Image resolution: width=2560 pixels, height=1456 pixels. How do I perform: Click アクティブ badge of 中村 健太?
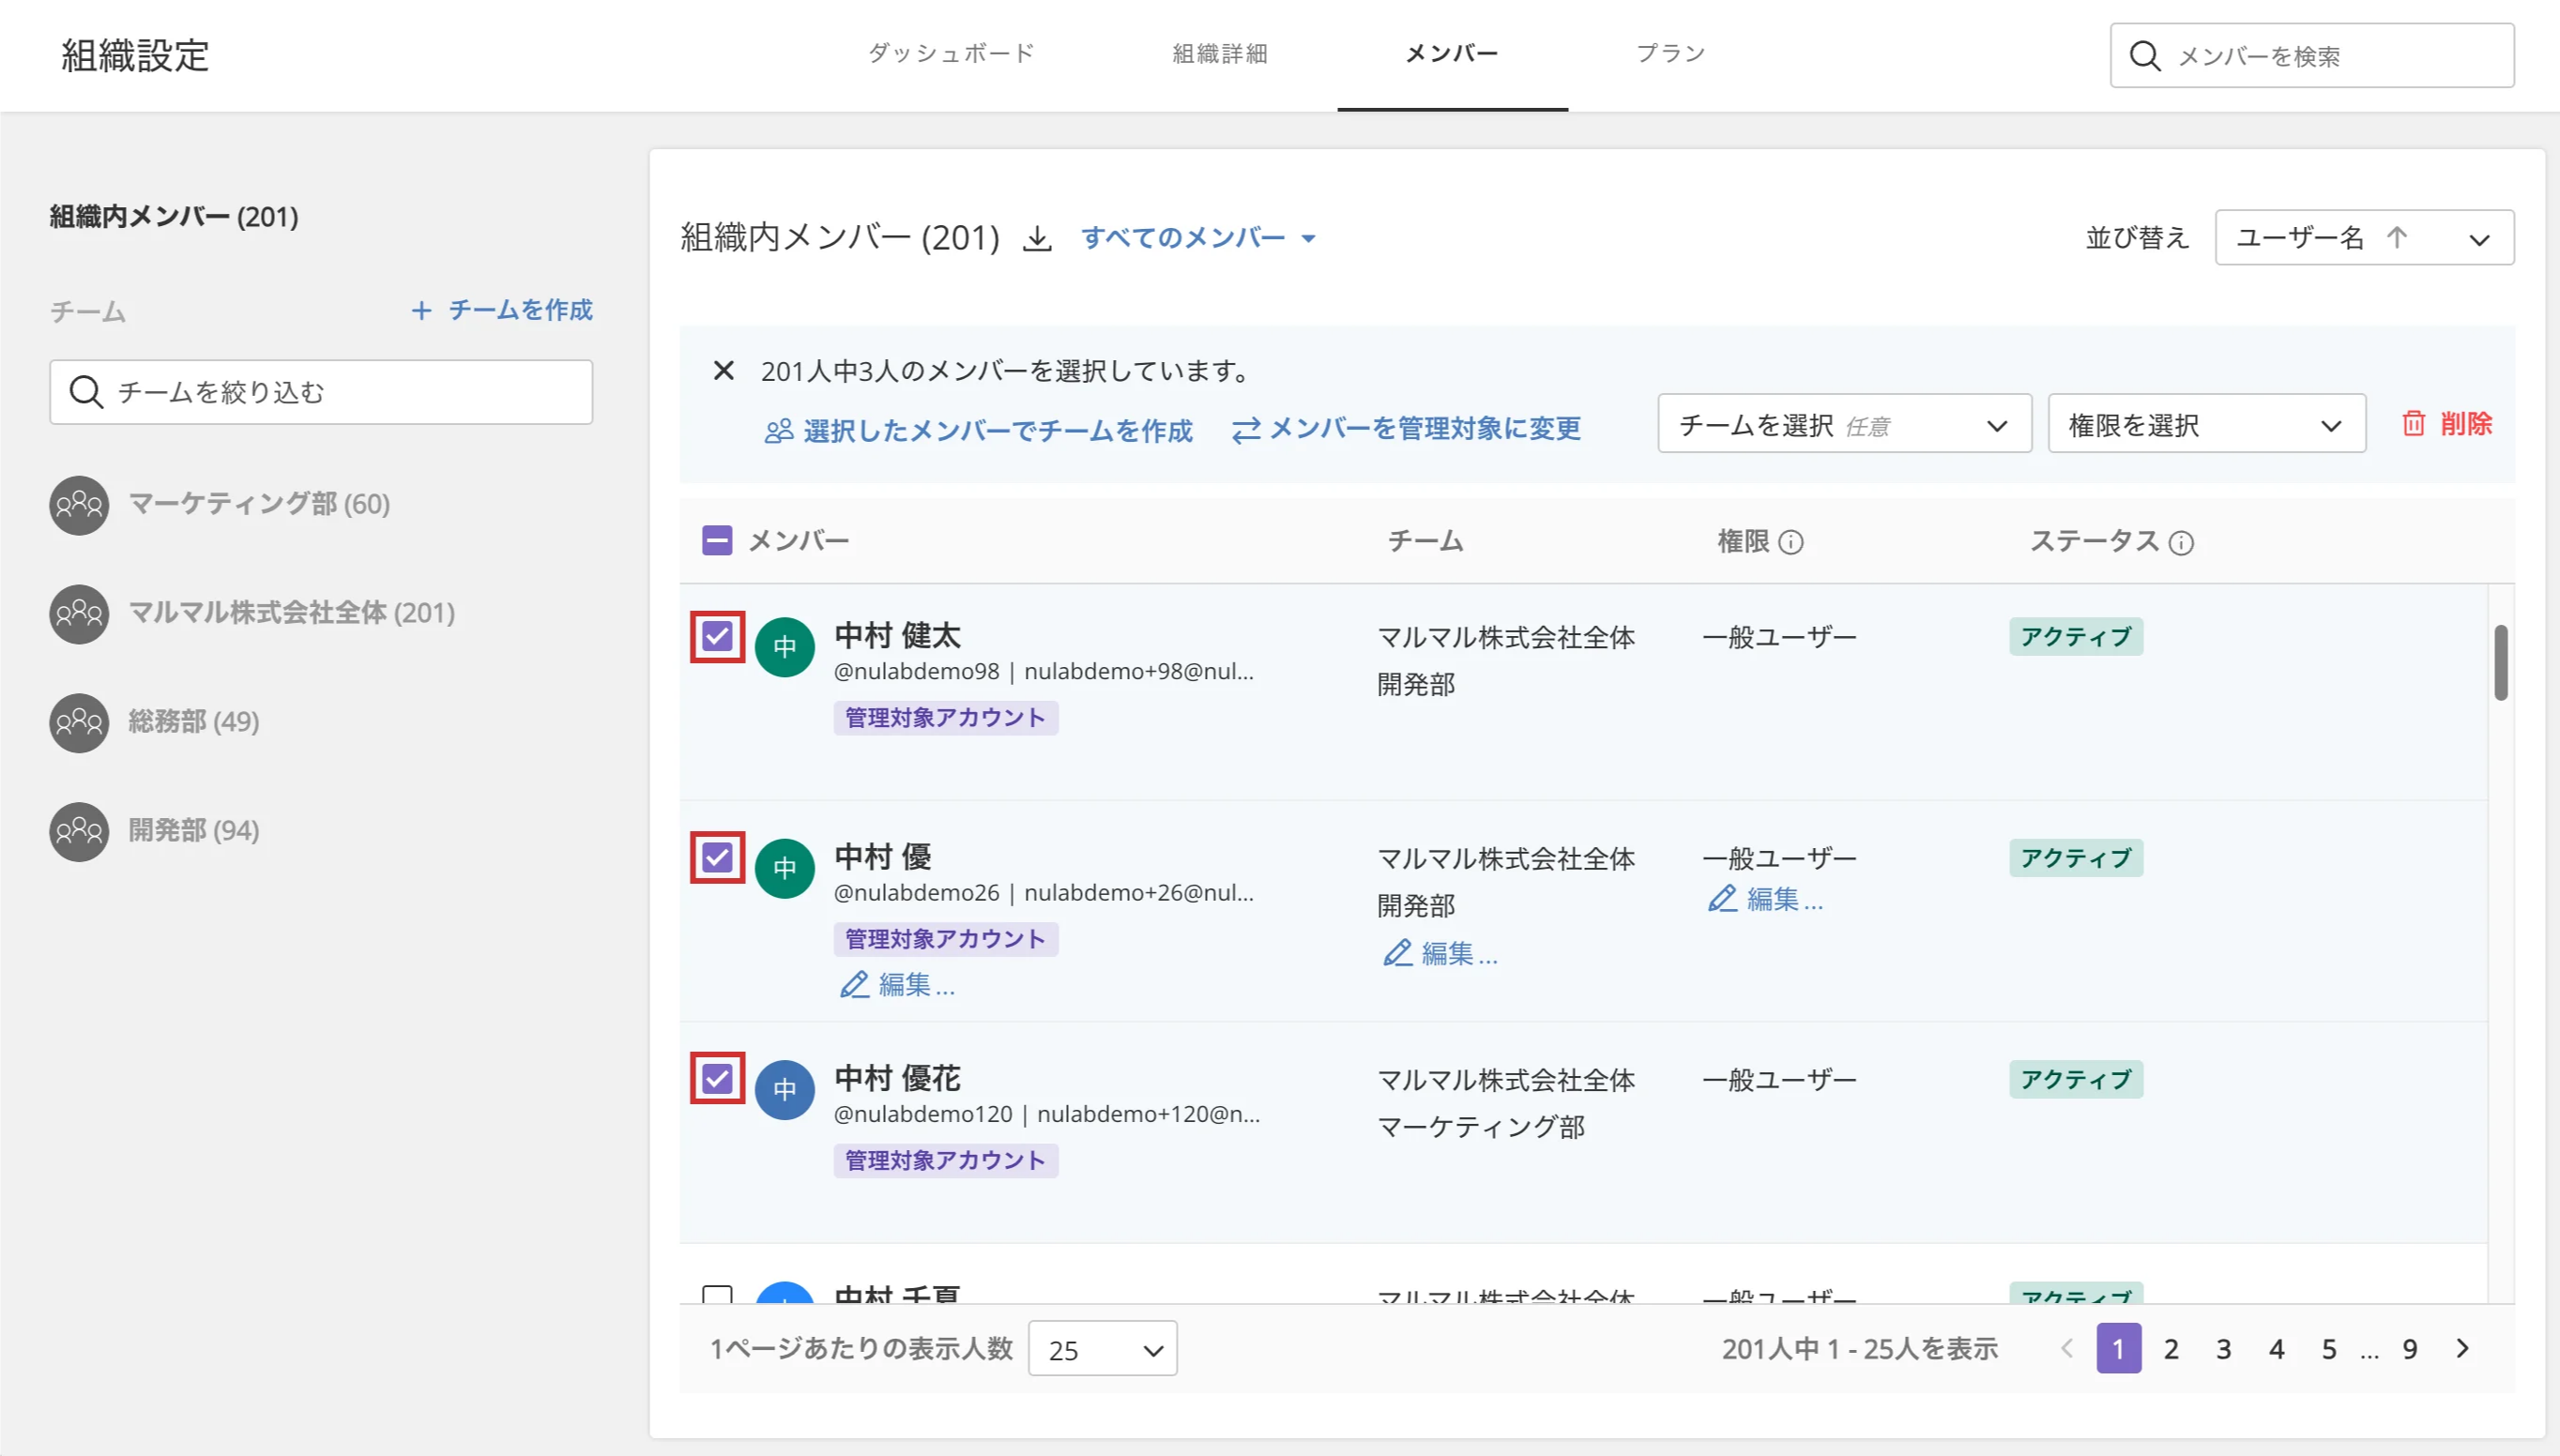click(2076, 637)
